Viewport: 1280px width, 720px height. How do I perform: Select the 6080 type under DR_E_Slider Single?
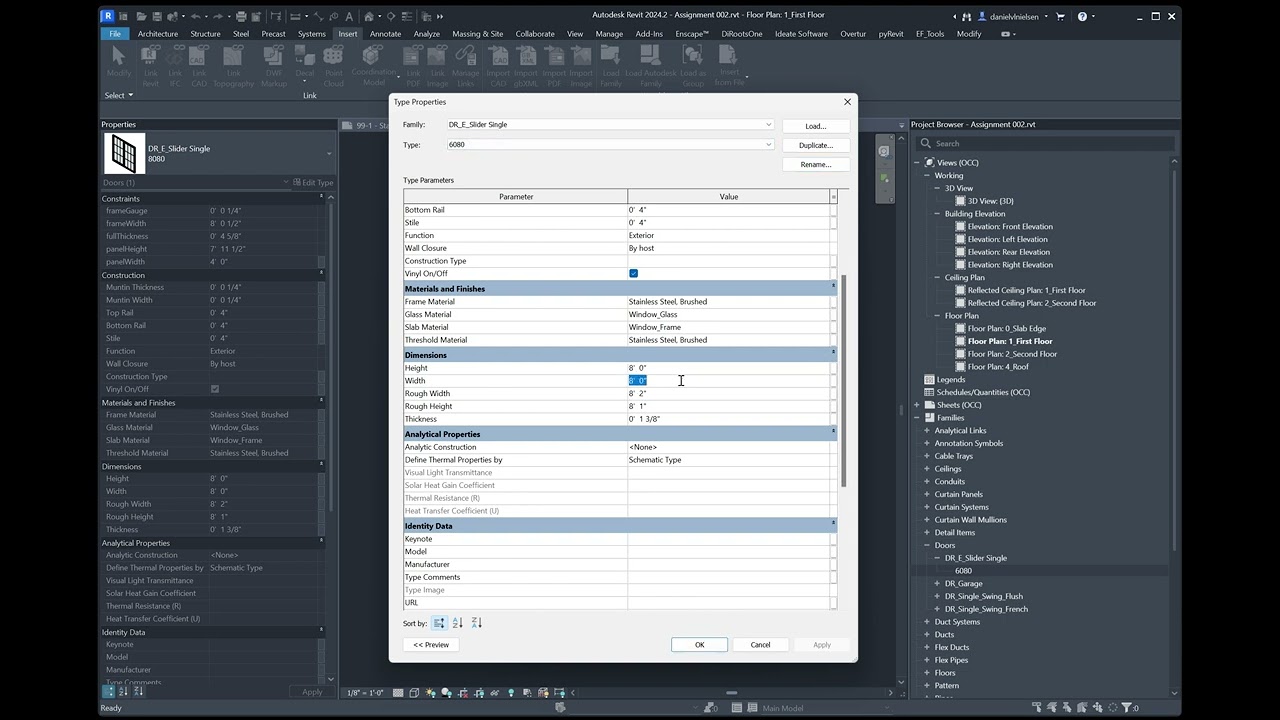coord(963,571)
